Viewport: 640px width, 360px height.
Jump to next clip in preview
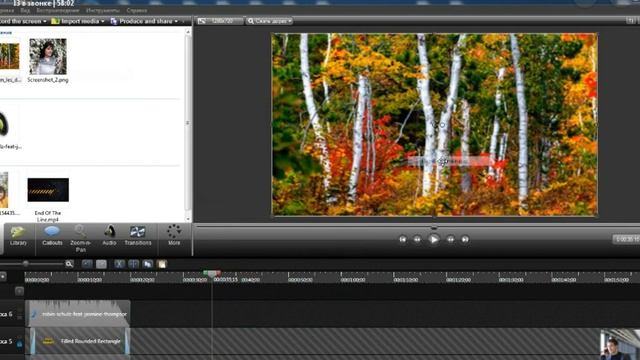[x=465, y=239]
